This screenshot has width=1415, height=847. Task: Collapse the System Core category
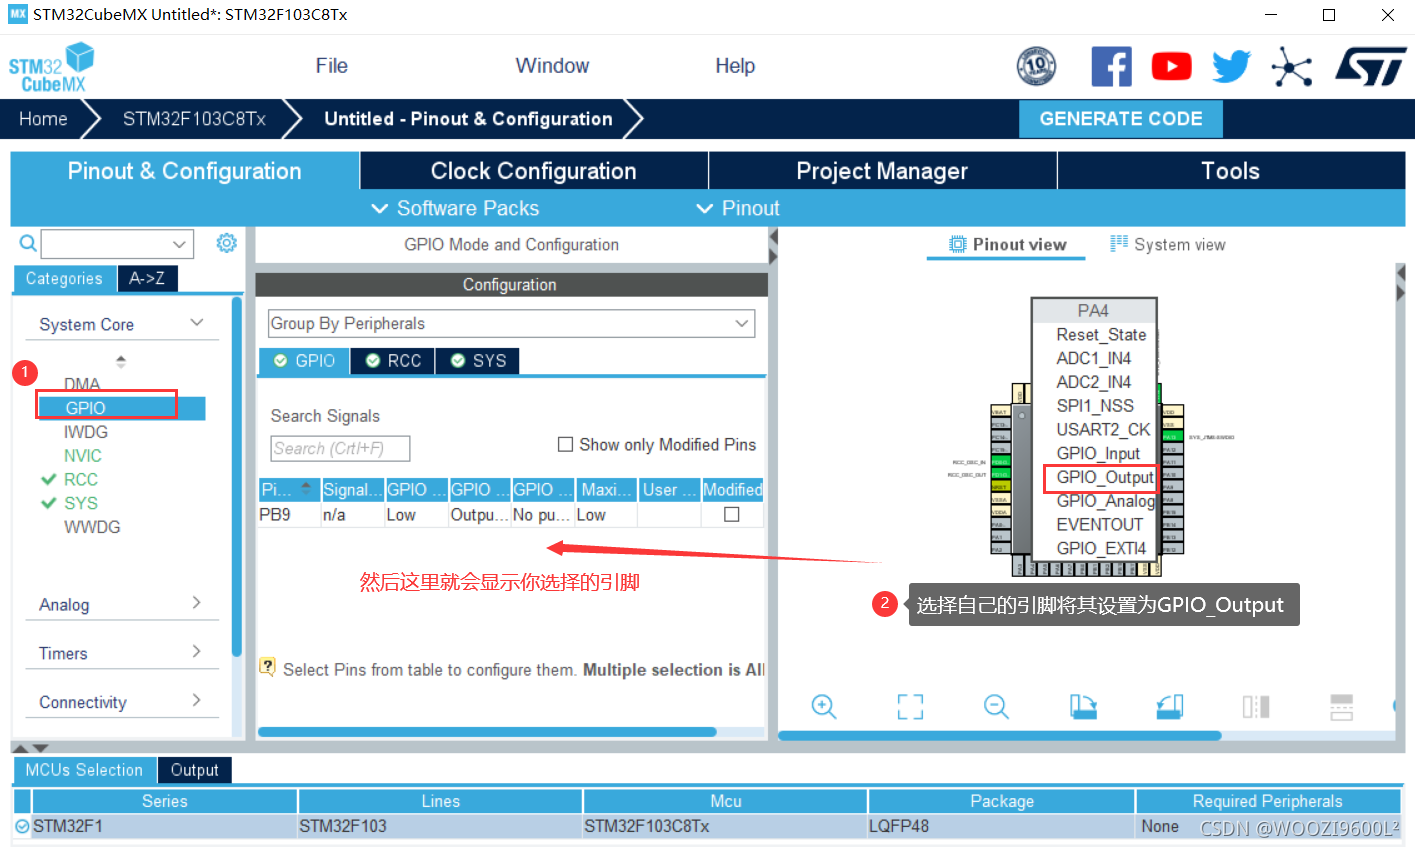pos(197,323)
